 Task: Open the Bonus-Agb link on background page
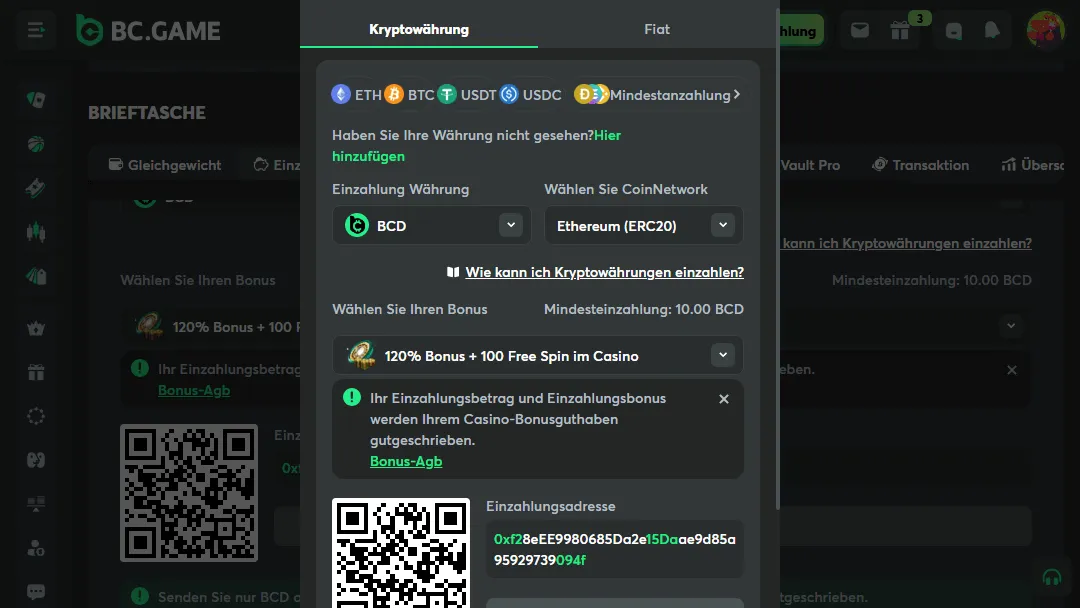[x=194, y=390]
